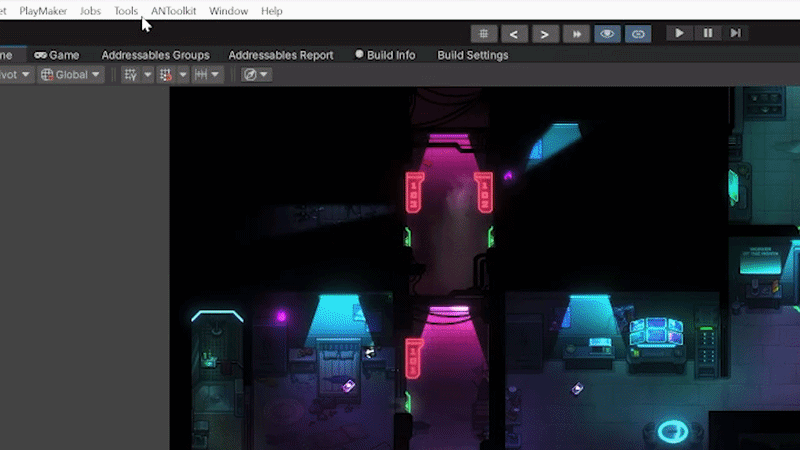Open the Tools menu
The height and width of the screenshot is (450, 800).
(126, 11)
